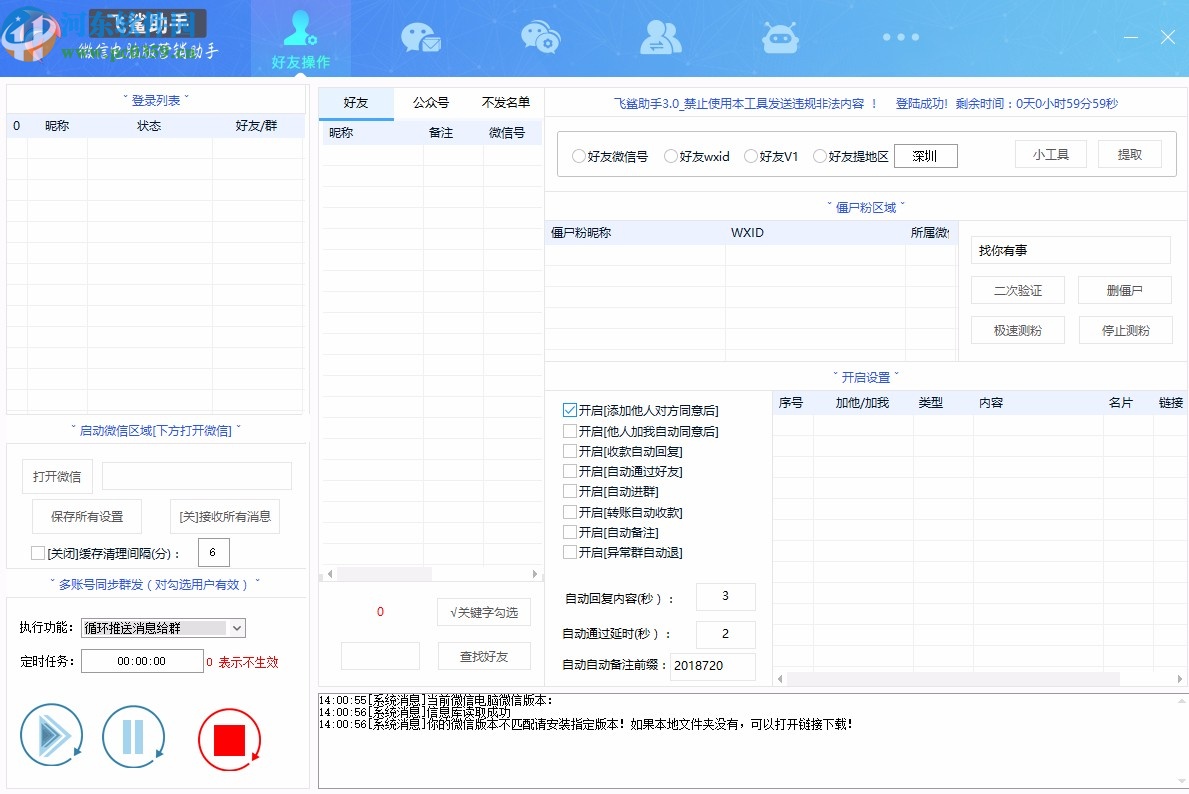Viewport: 1189px width, 794px height.
Task: Click the robot icon in top bar
Action: (780, 38)
